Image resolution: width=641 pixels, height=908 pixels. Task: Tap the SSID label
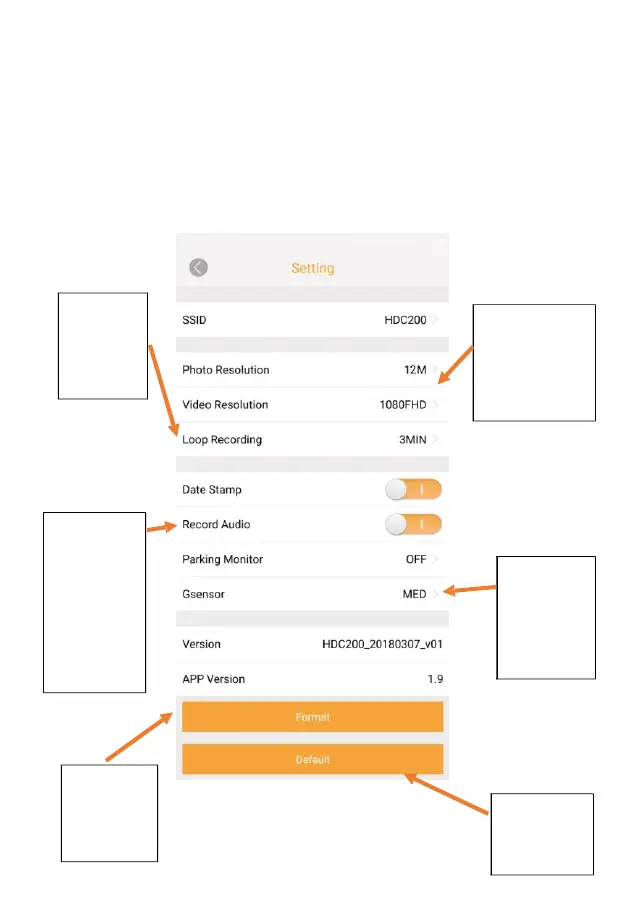pos(194,320)
